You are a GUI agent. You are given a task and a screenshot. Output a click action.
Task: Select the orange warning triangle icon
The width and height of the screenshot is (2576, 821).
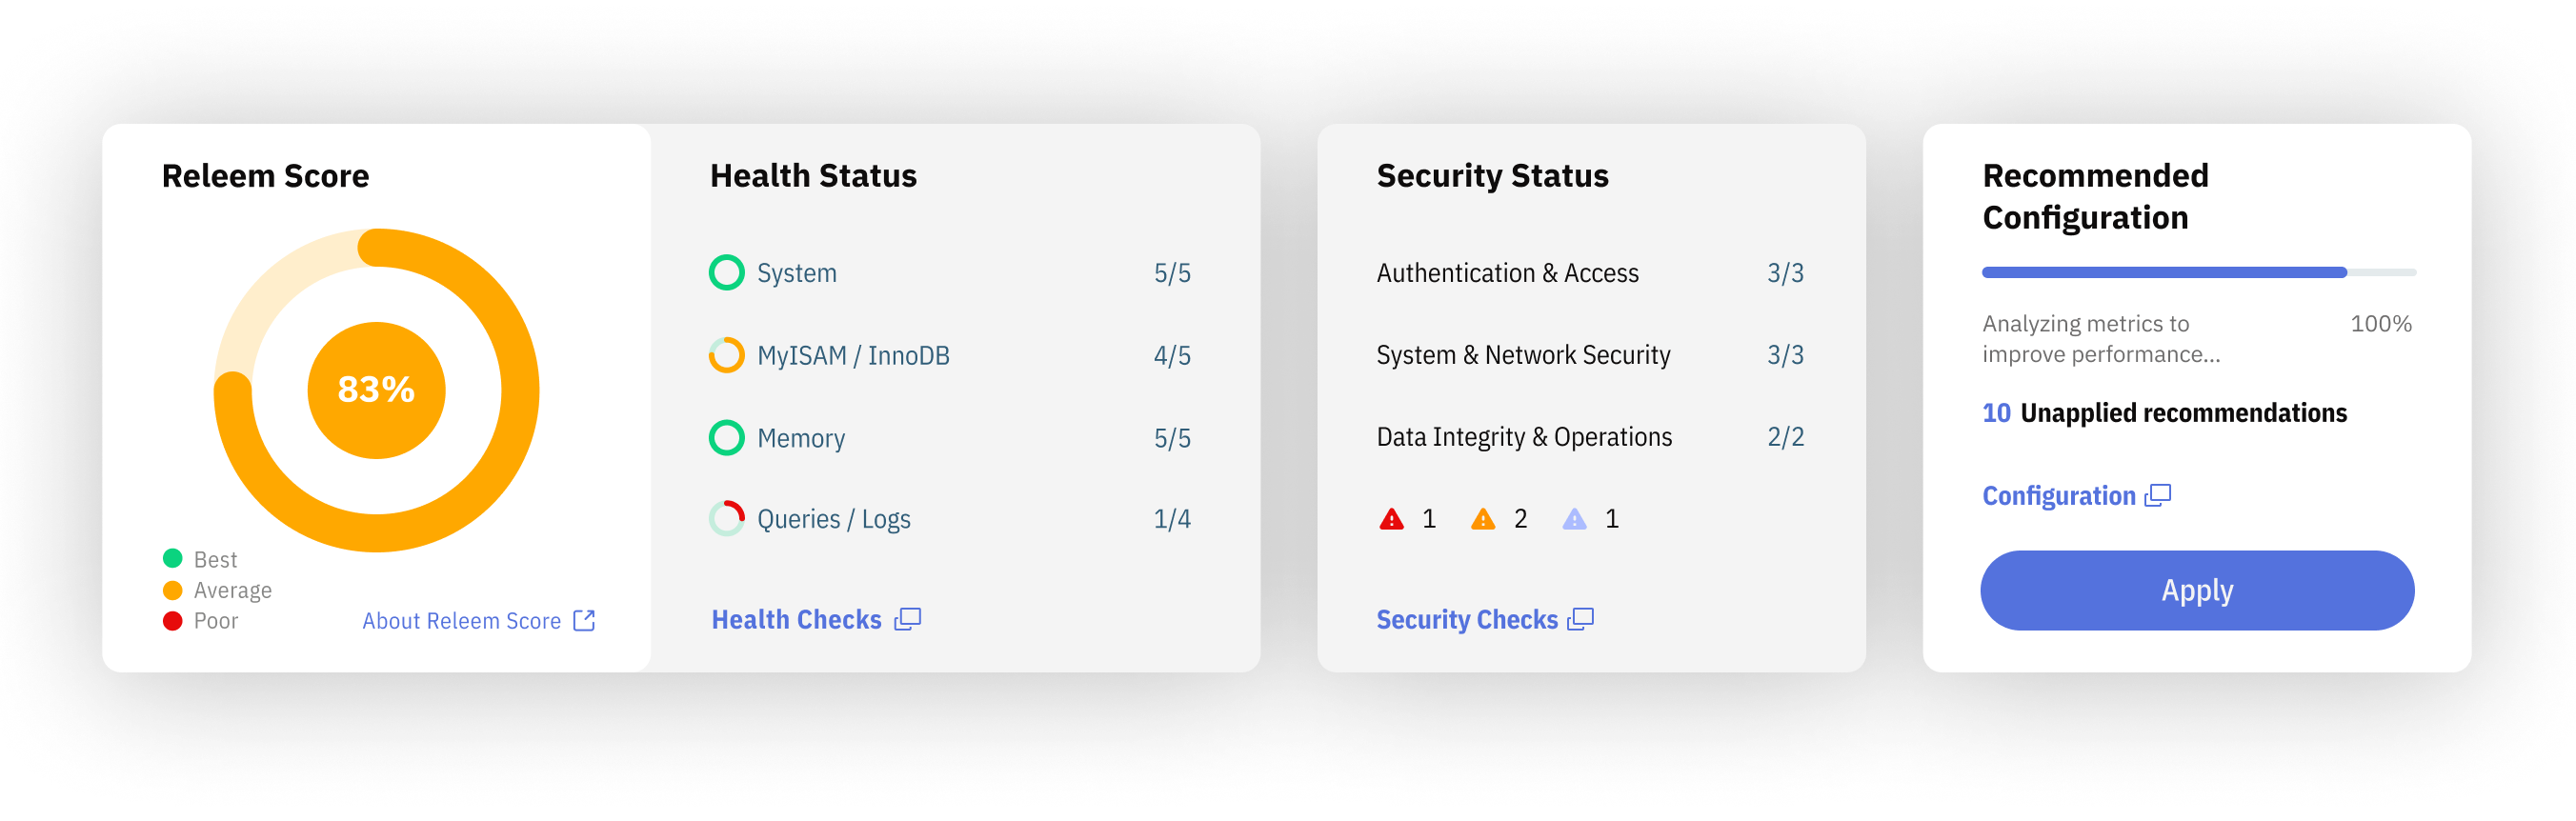[1483, 518]
